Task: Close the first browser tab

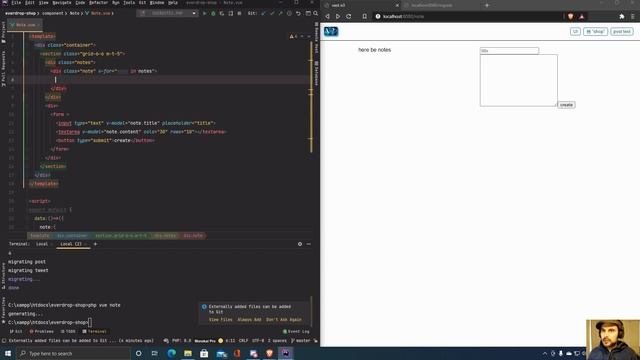Action: coord(397,5)
